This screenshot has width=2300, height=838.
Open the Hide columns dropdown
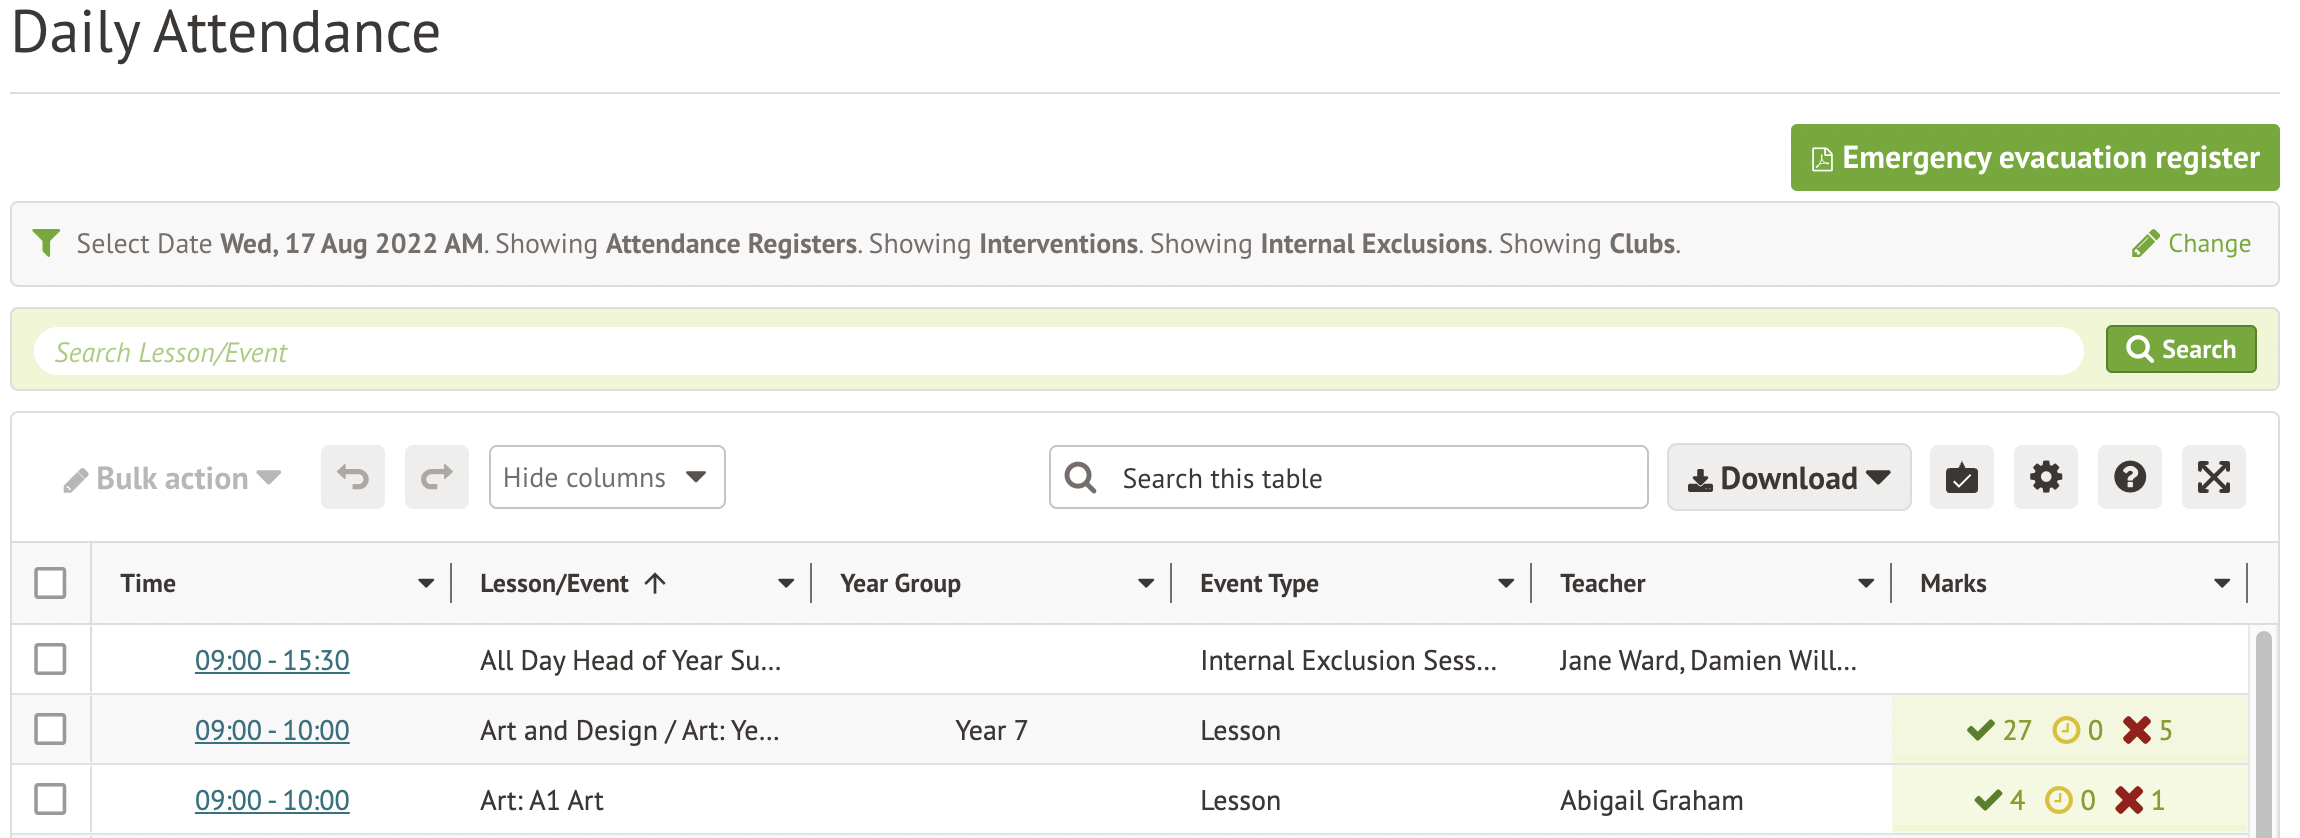(x=606, y=477)
